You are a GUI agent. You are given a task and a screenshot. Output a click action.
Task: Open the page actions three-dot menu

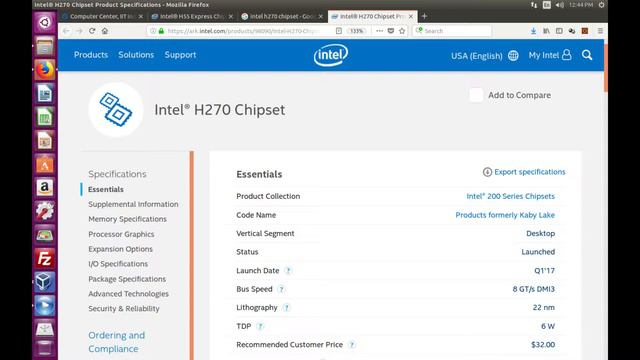379,31
